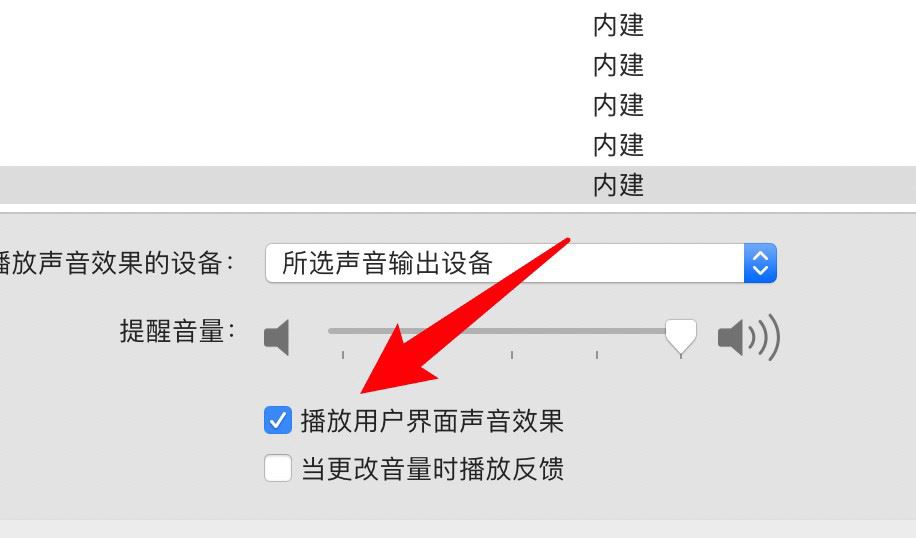Viewport: 916px width, 538px height.
Task: Select the third 内建 list entry
Action: pos(619,105)
